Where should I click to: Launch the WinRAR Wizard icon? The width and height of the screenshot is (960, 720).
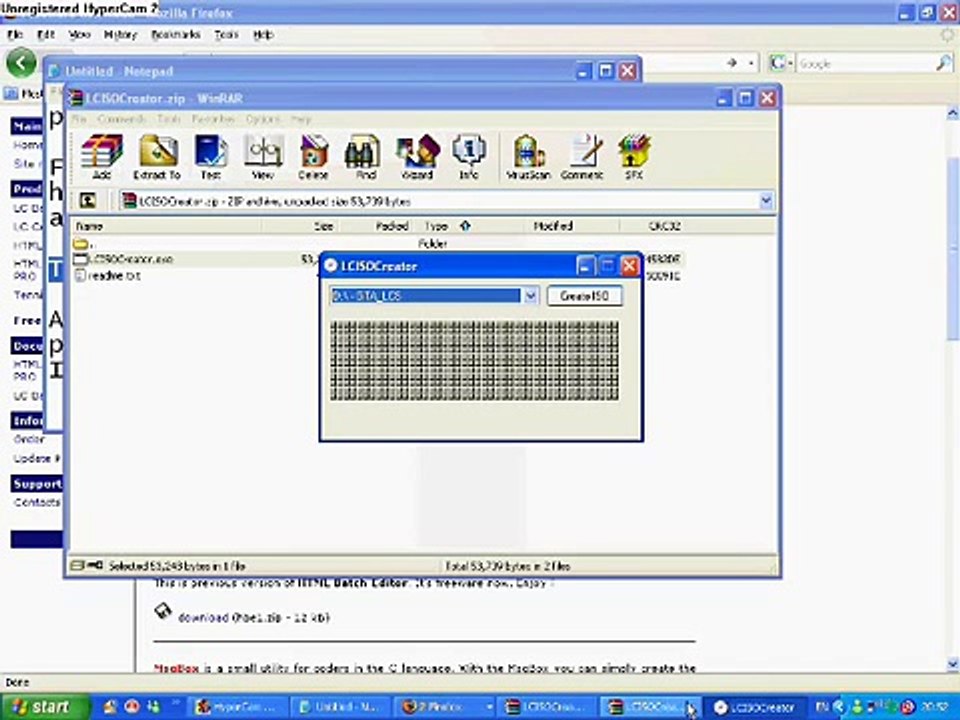click(418, 157)
